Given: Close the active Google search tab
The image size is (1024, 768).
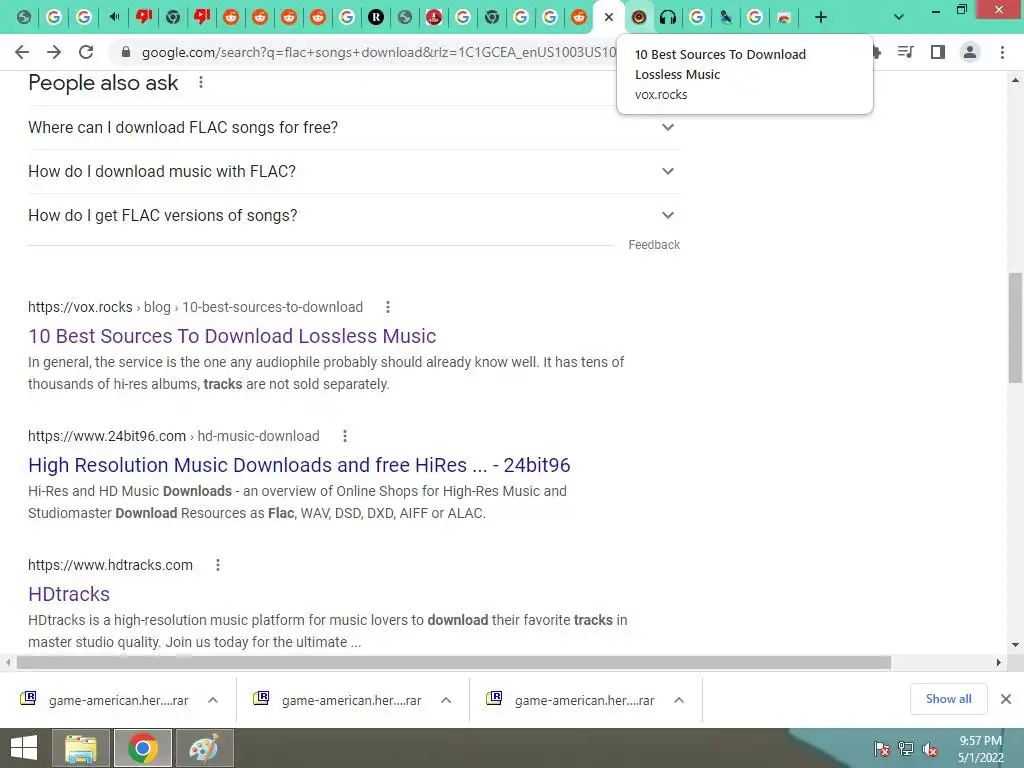Looking at the screenshot, I should [609, 18].
